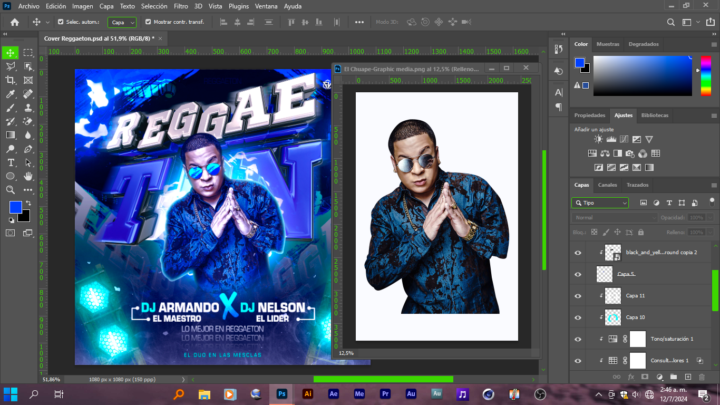
Task: Select the Ellipse shape tool
Action: point(10,176)
